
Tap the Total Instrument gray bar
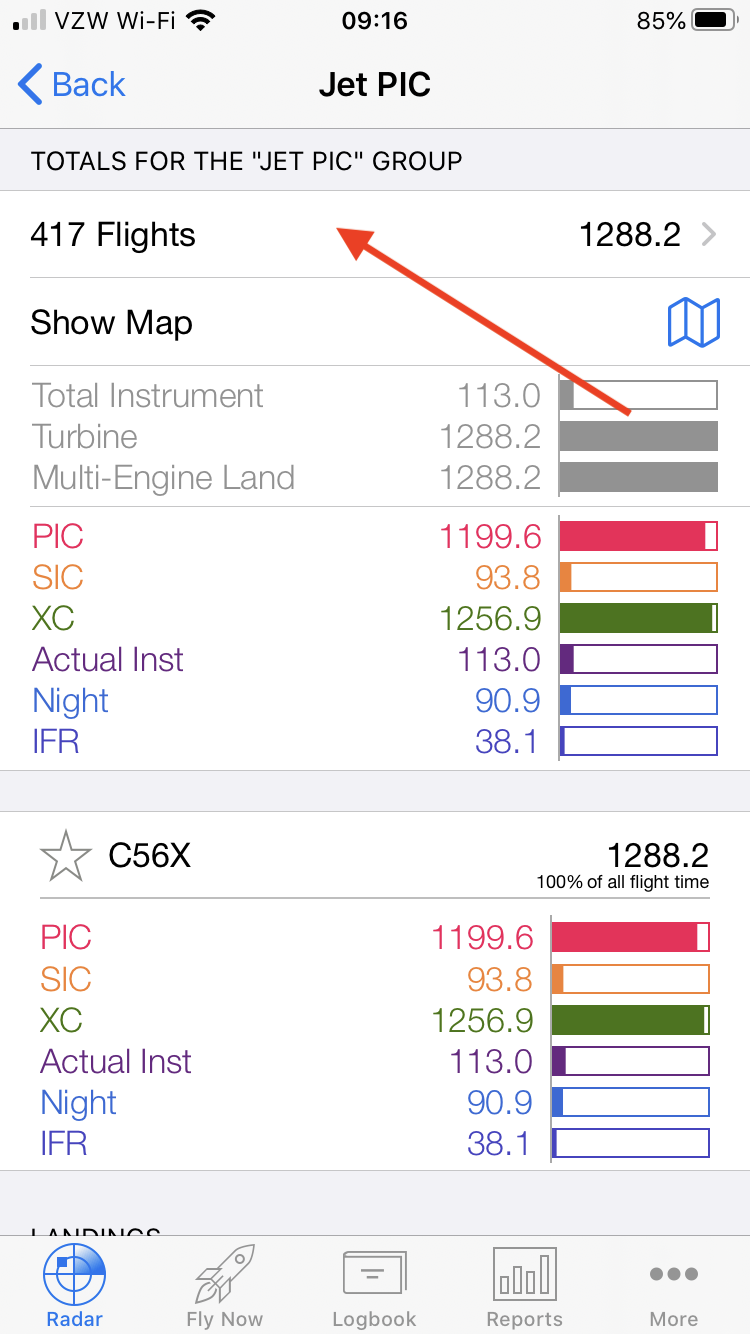(638, 395)
